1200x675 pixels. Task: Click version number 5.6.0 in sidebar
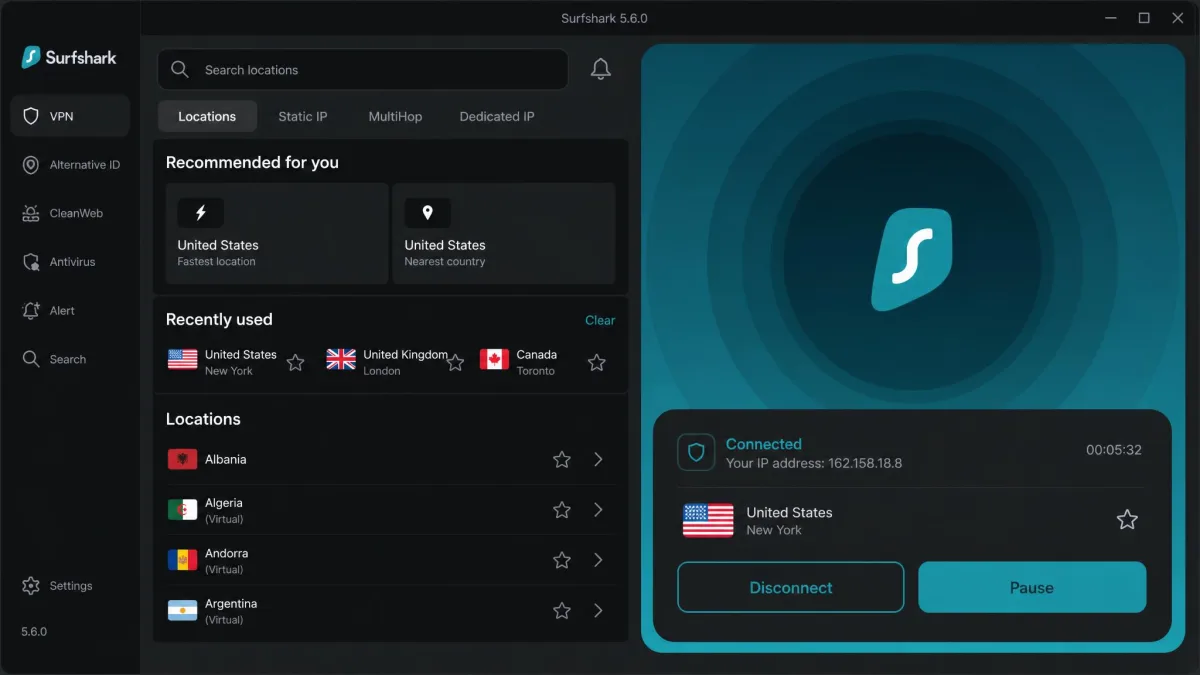pyautogui.click(x=34, y=632)
